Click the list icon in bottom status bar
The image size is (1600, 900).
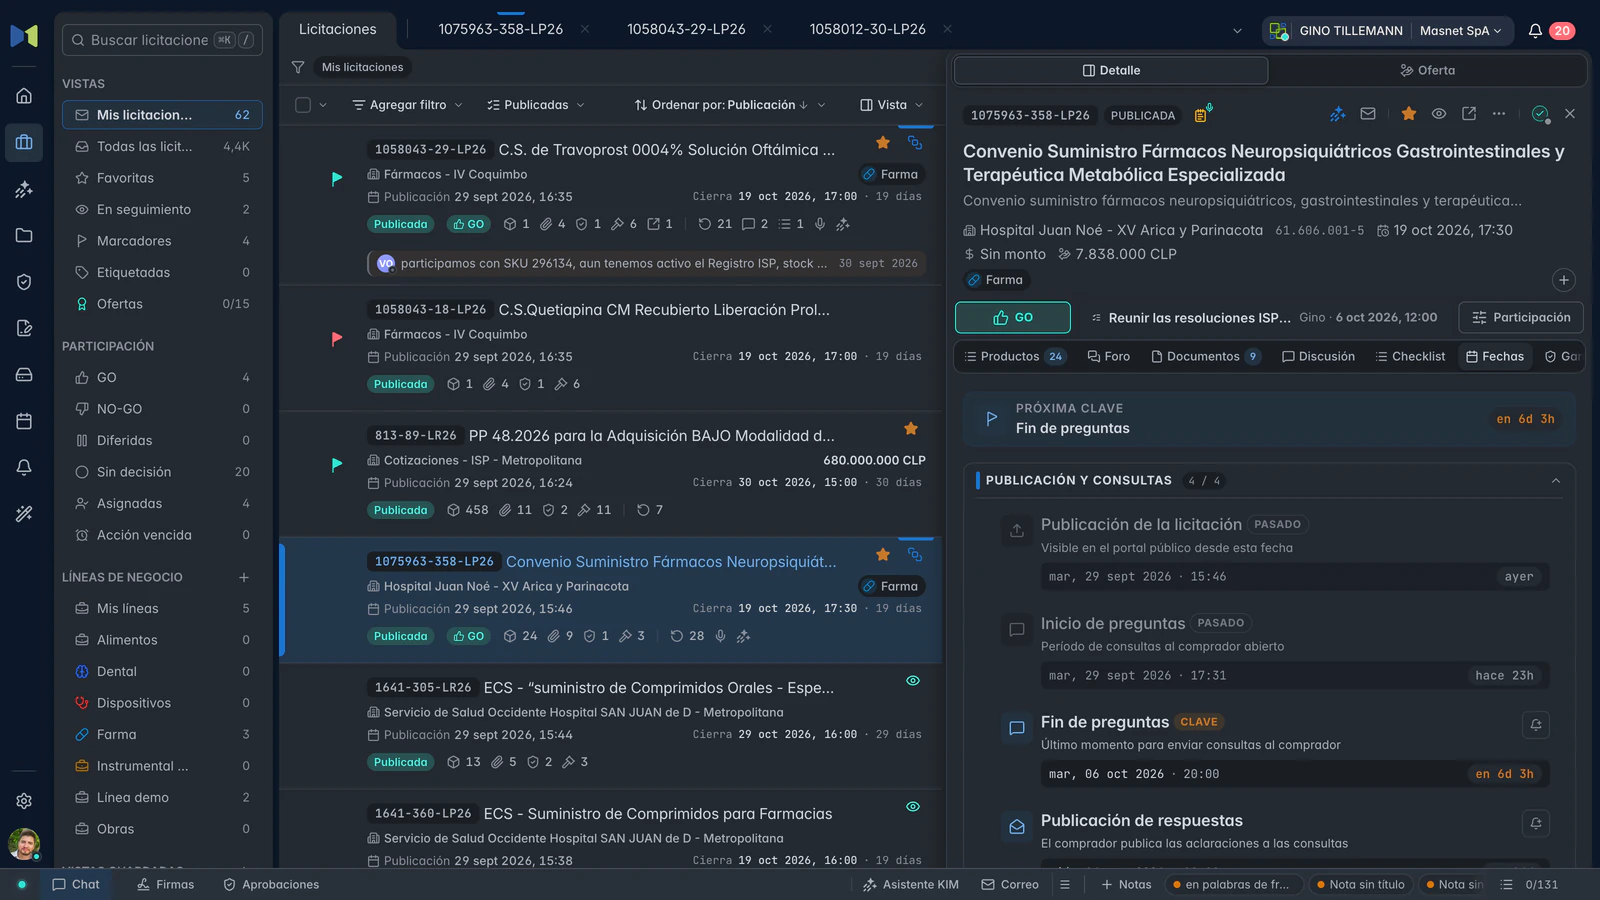click(x=1507, y=884)
